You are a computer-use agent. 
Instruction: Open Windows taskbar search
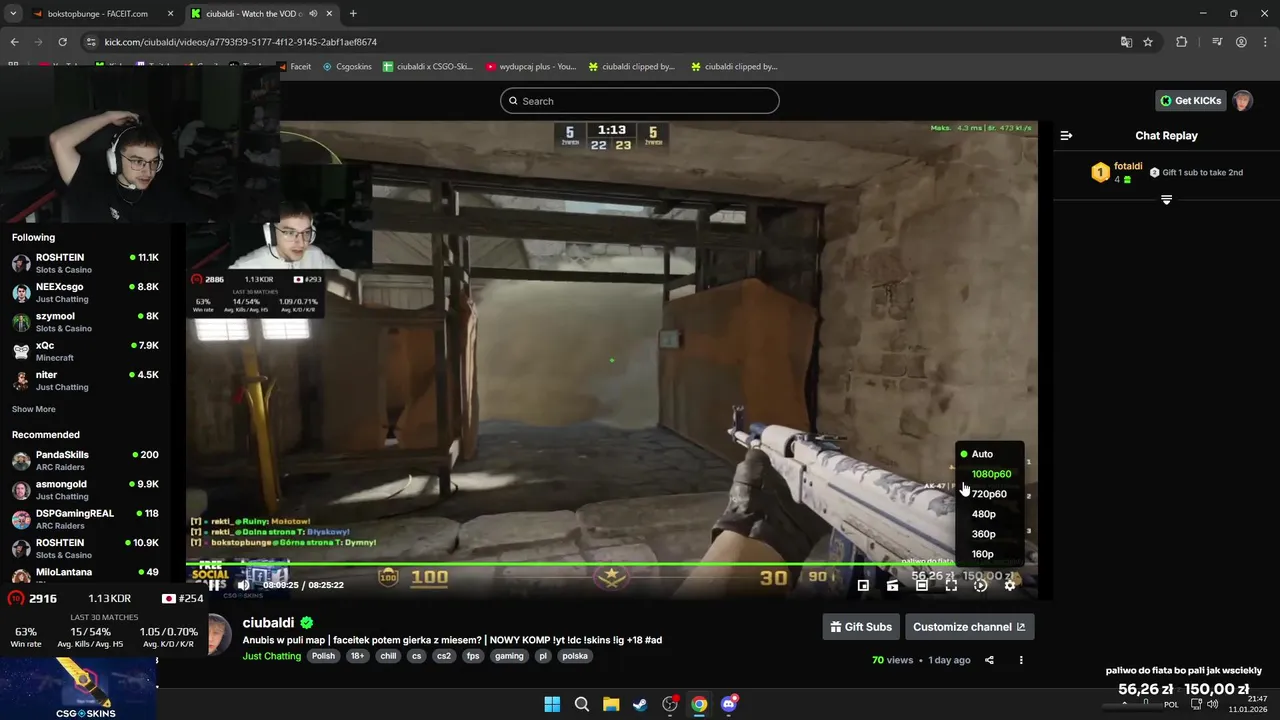(x=581, y=704)
